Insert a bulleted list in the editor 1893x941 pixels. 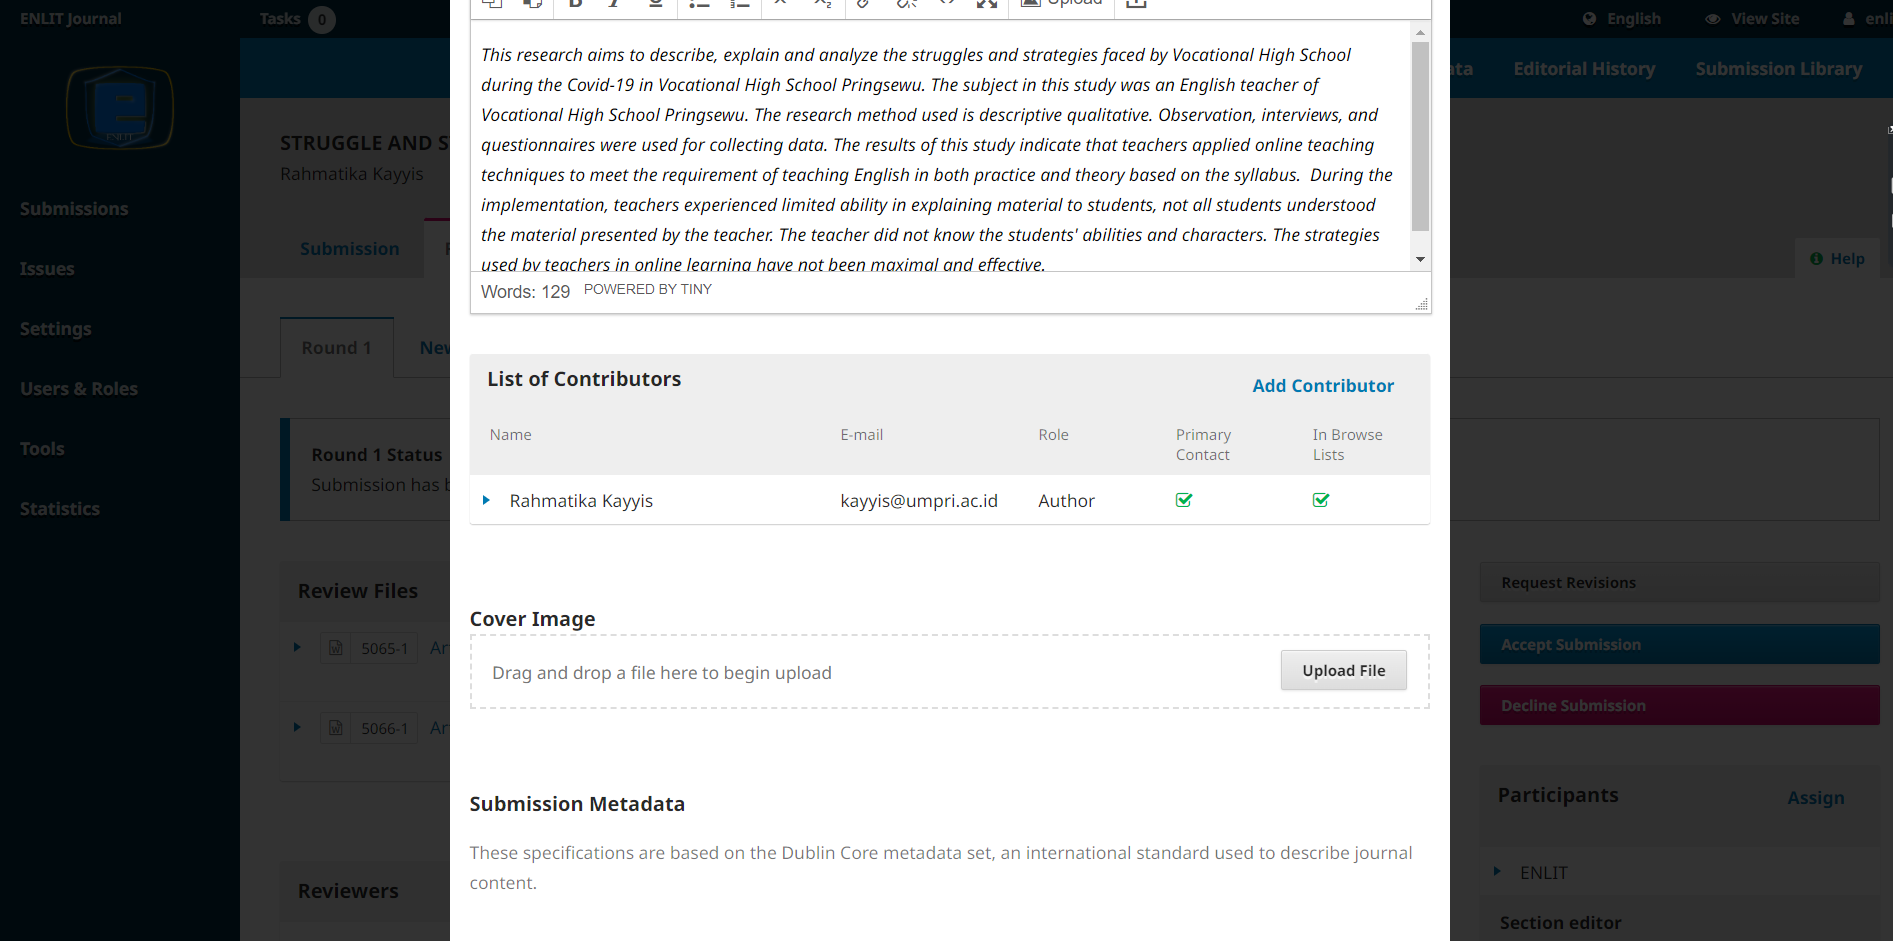pos(699,3)
